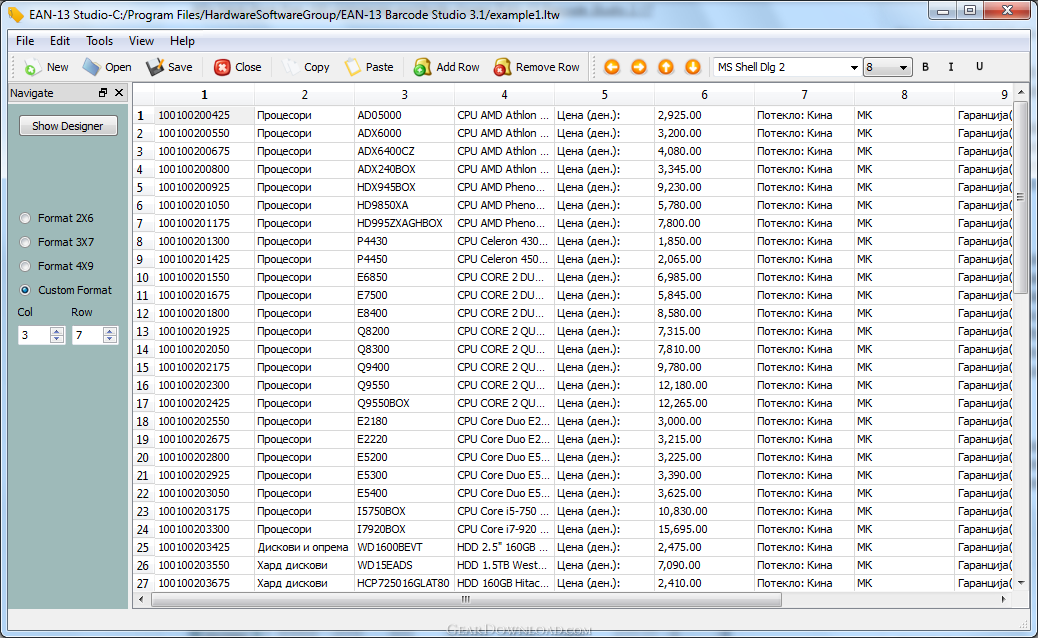This screenshot has height=638, width=1038.
Task: Open a file using Open toolbar icon
Action: [91, 67]
